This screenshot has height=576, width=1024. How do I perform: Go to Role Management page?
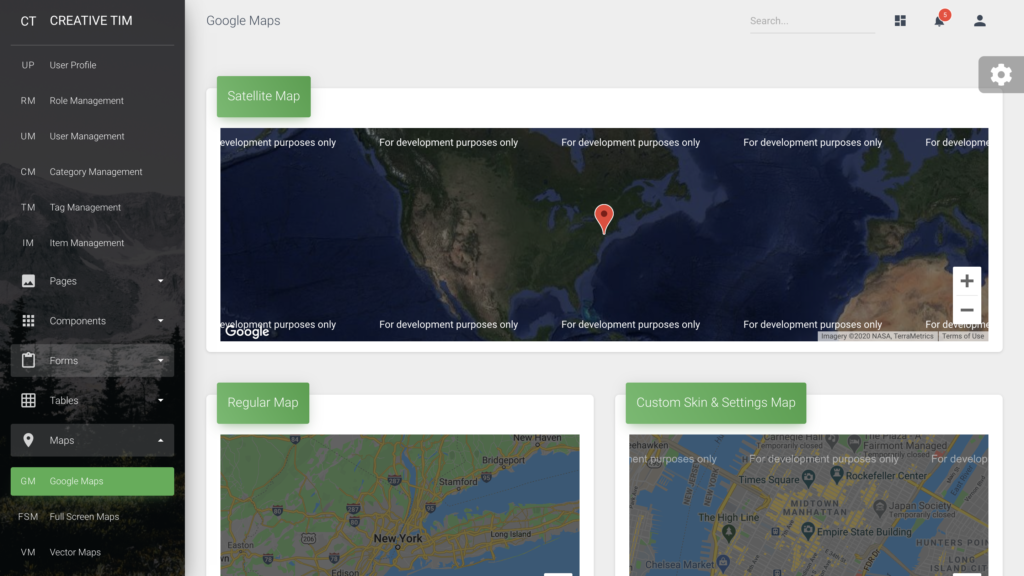[x=86, y=101]
